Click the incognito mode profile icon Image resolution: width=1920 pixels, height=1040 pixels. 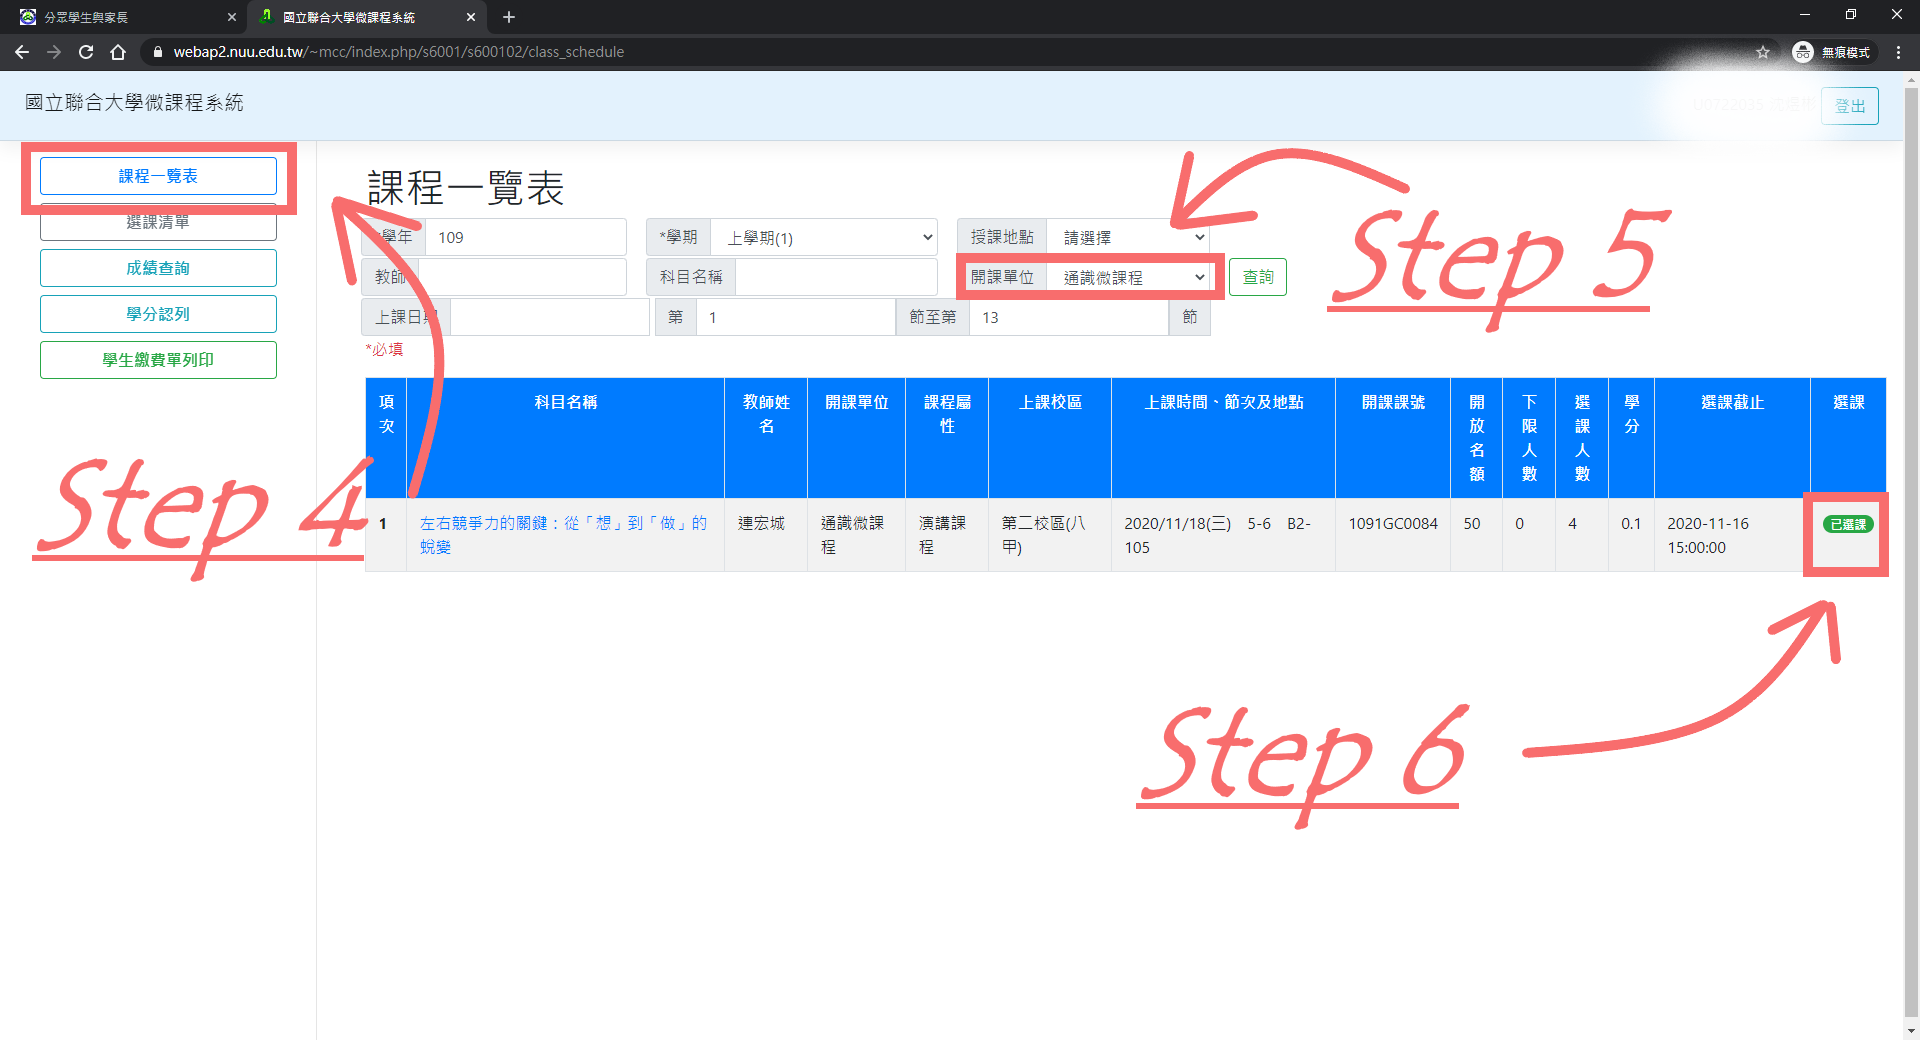(x=1802, y=52)
